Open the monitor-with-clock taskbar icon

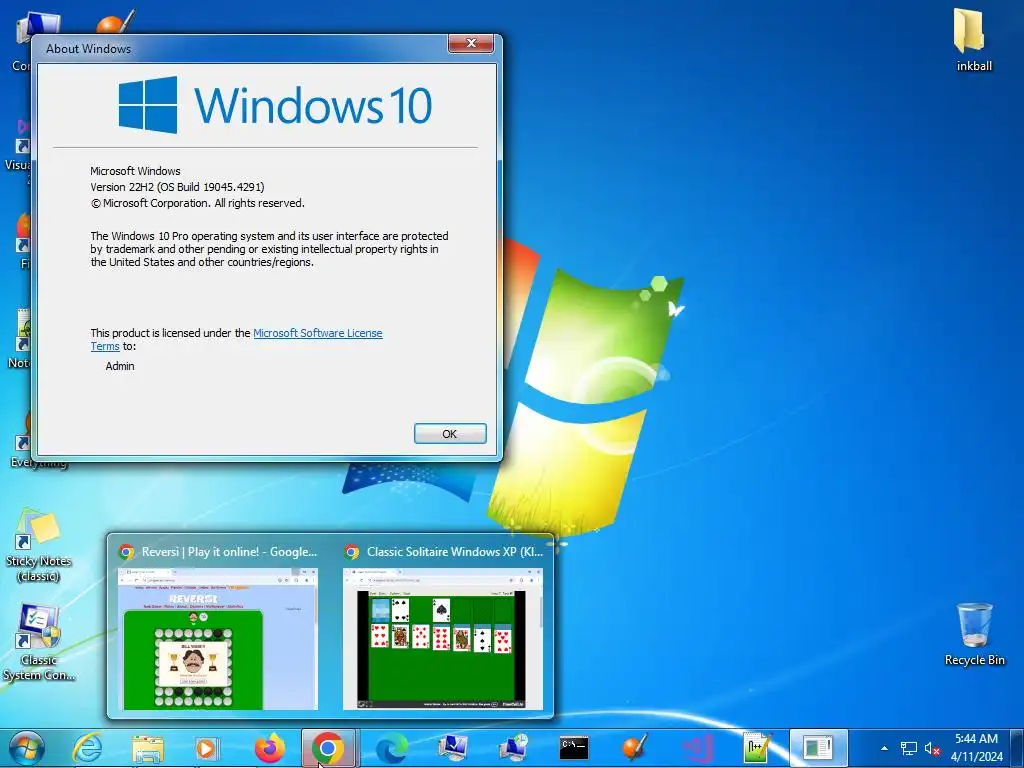click(x=513, y=748)
